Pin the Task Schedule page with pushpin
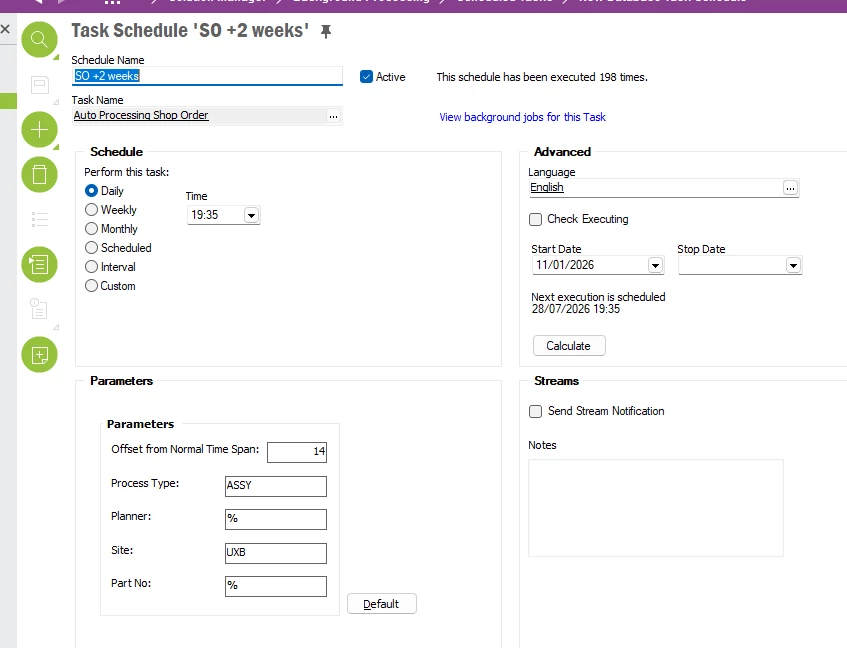The width and height of the screenshot is (847, 648). 326,31
